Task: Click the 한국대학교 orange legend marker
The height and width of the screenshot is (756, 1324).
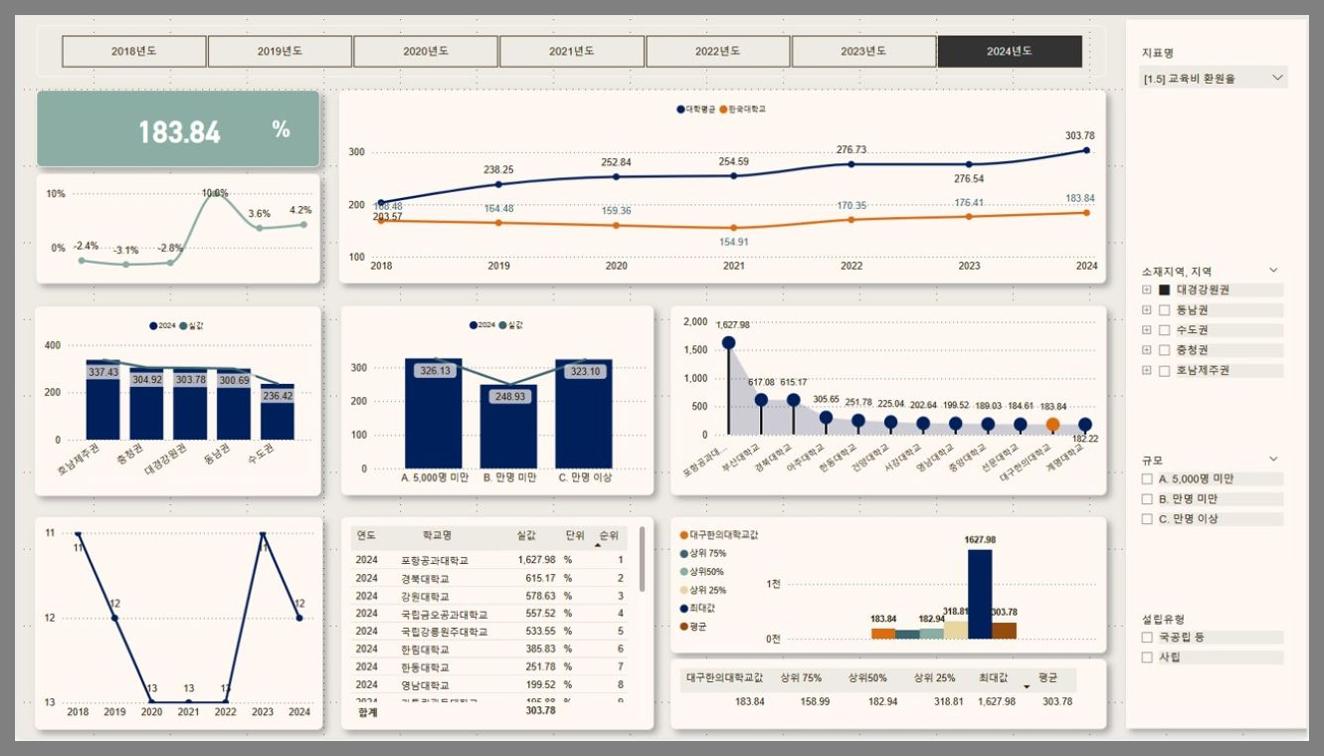Action: click(724, 108)
